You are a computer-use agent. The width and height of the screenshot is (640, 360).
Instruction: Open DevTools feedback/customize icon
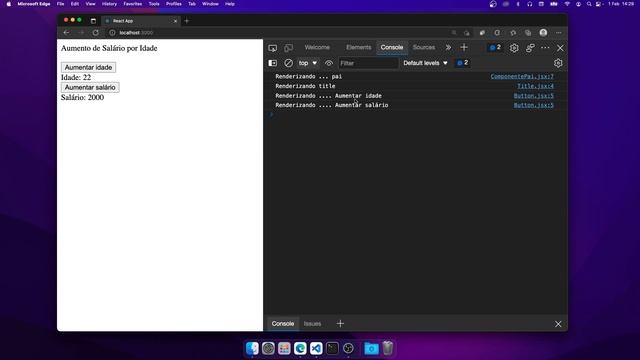tap(530, 48)
